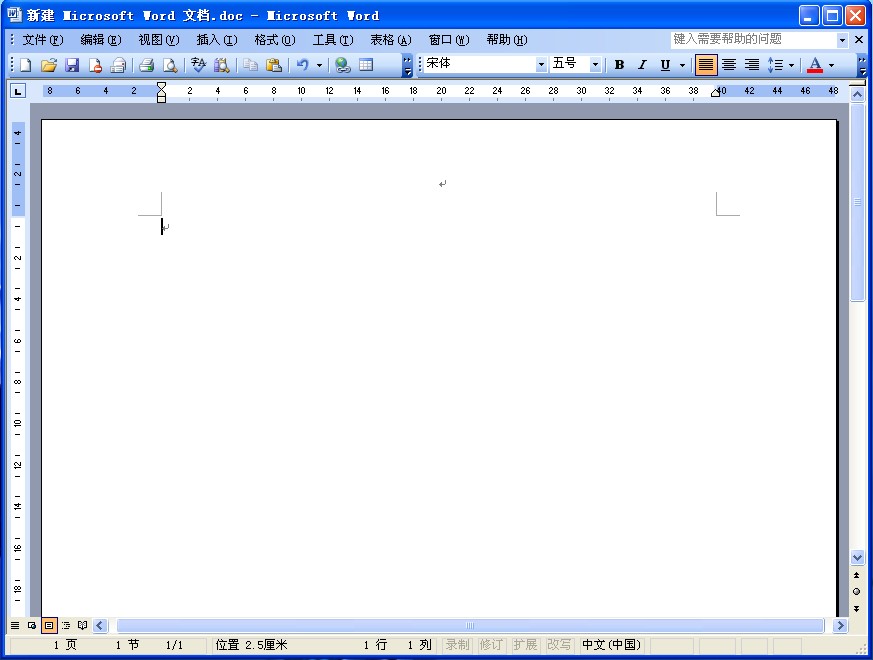Click the Permission icon with the red stop sign
The image size is (873, 660).
[95, 65]
